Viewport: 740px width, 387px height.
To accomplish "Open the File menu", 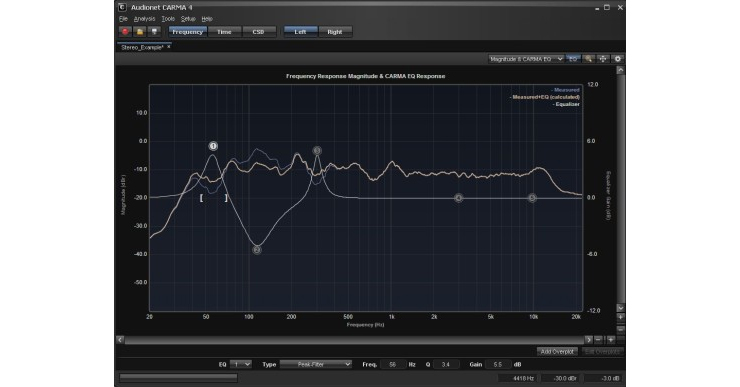I will click(x=123, y=19).
